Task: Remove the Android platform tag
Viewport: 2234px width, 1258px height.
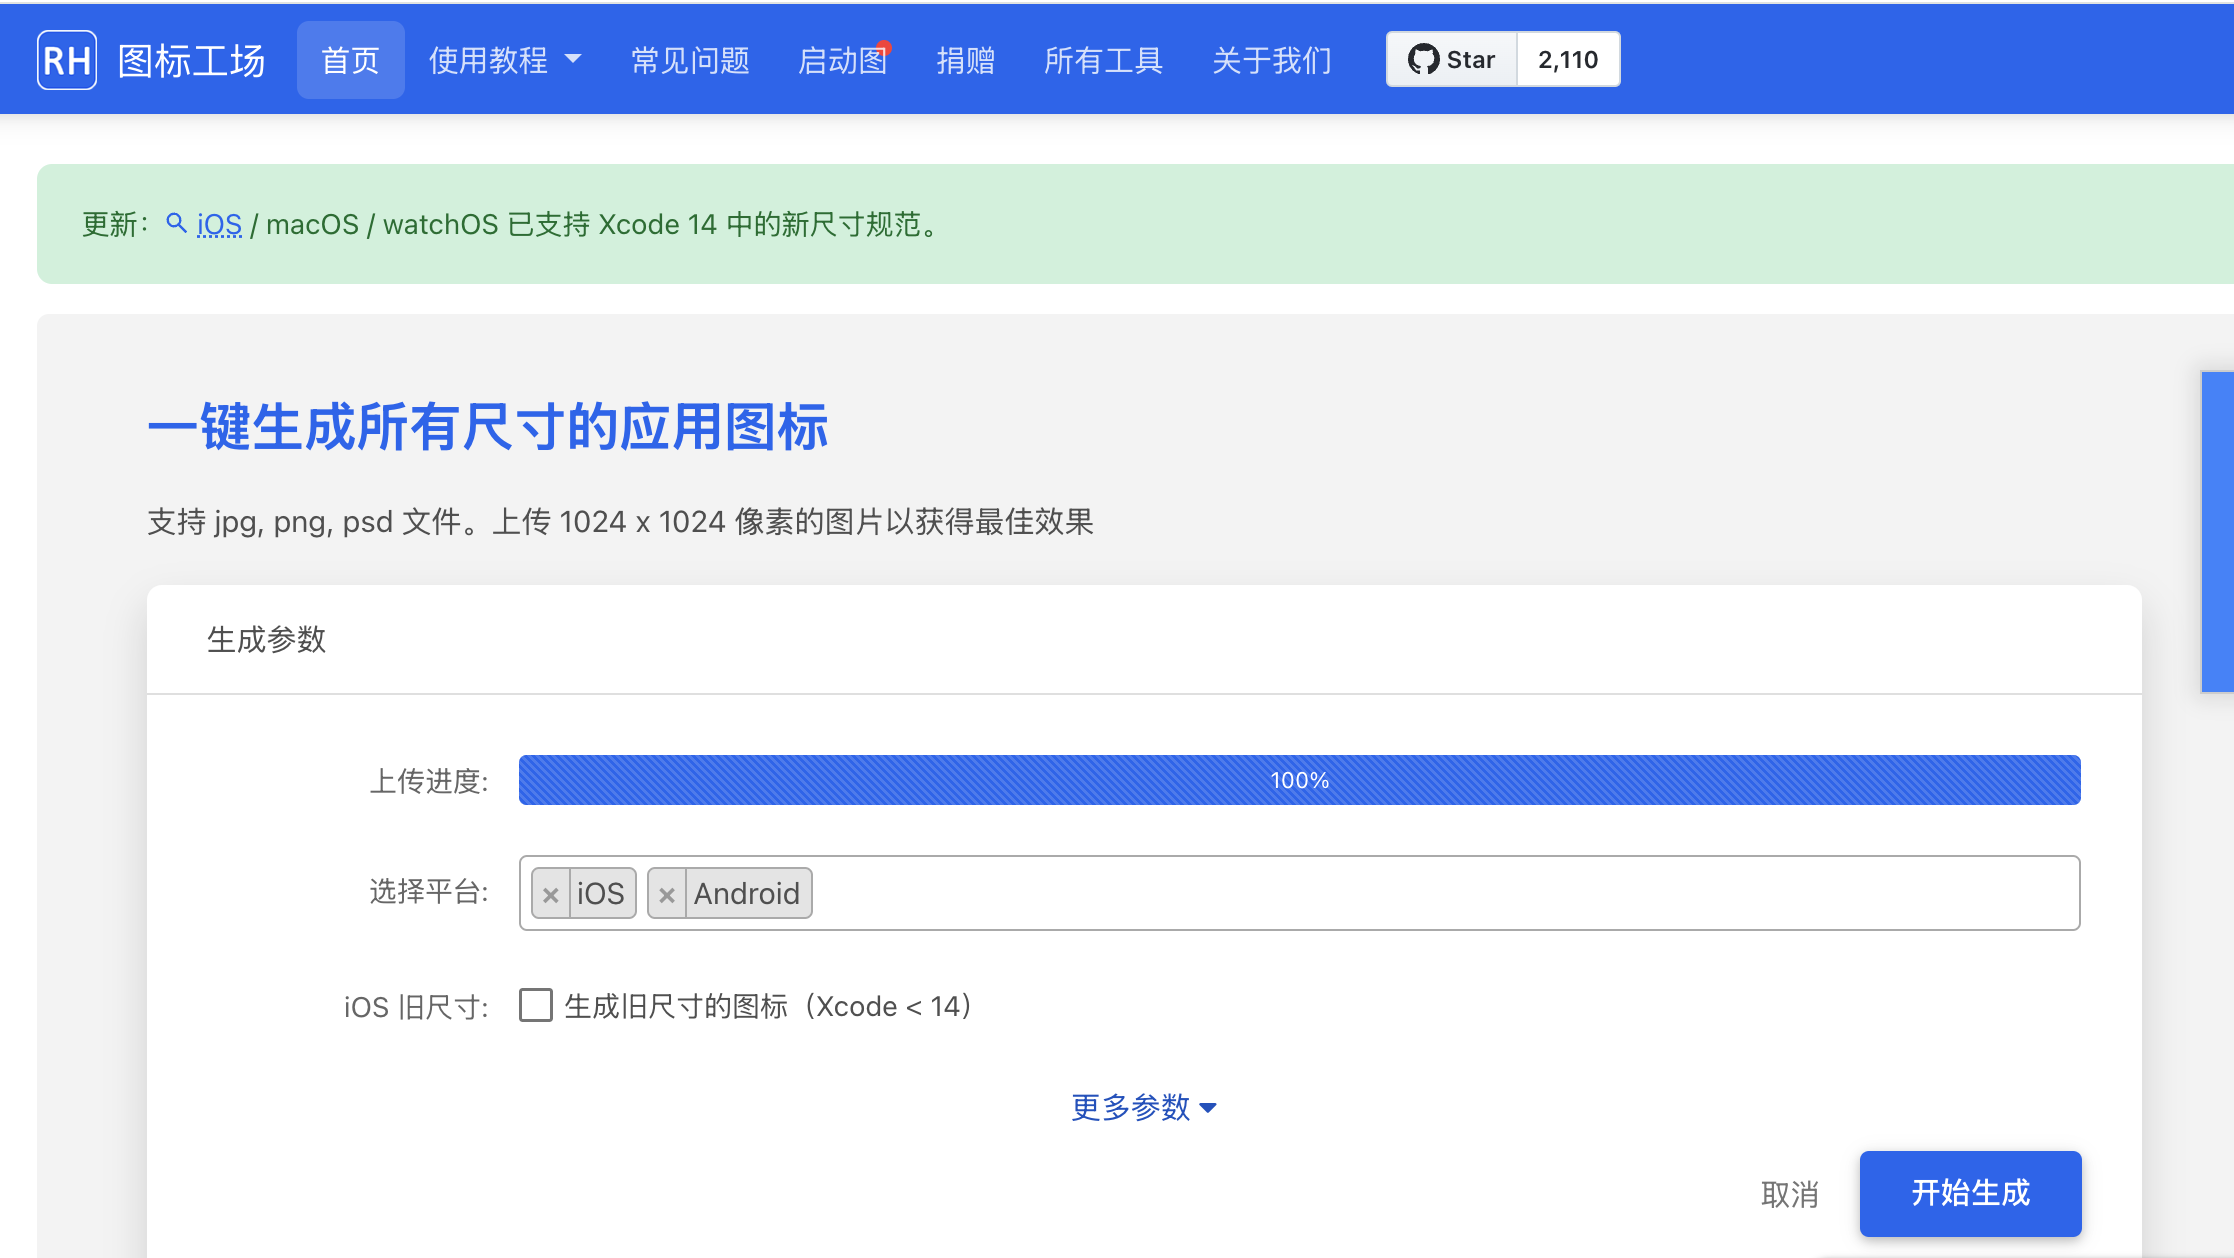Action: pyautogui.click(x=667, y=894)
